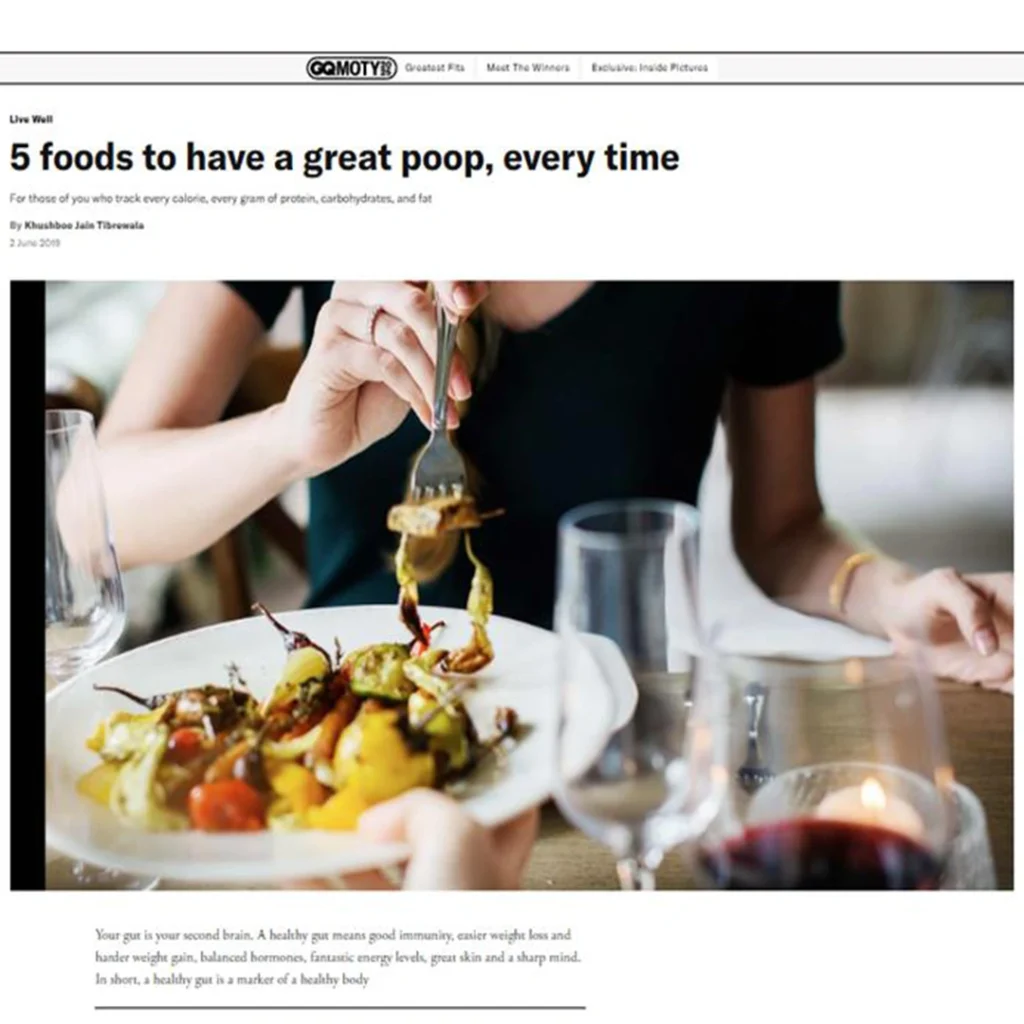
Task: Click author name Khushboo Jain Tibrewala
Action: pyautogui.click(x=84, y=225)
